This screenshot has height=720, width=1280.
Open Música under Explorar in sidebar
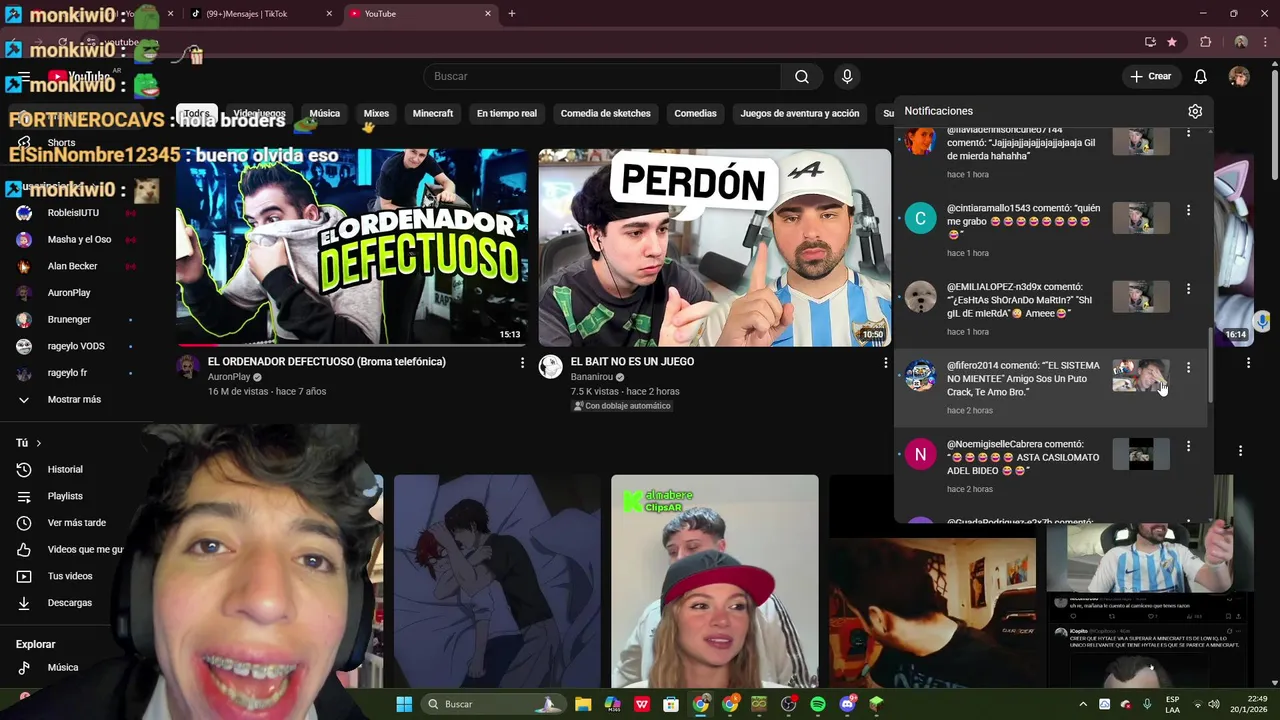[x=62, y=667]
